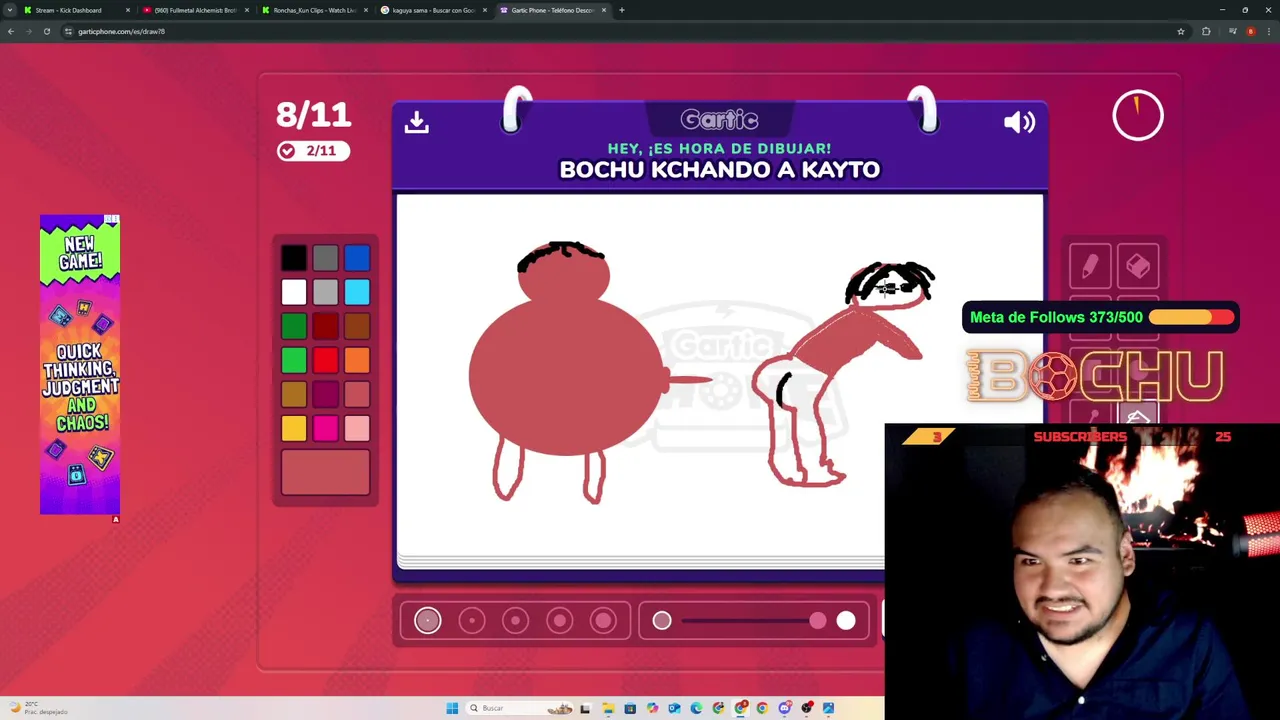
Task: Click the New Game advertisement banner
Action: tap(80, 365)
